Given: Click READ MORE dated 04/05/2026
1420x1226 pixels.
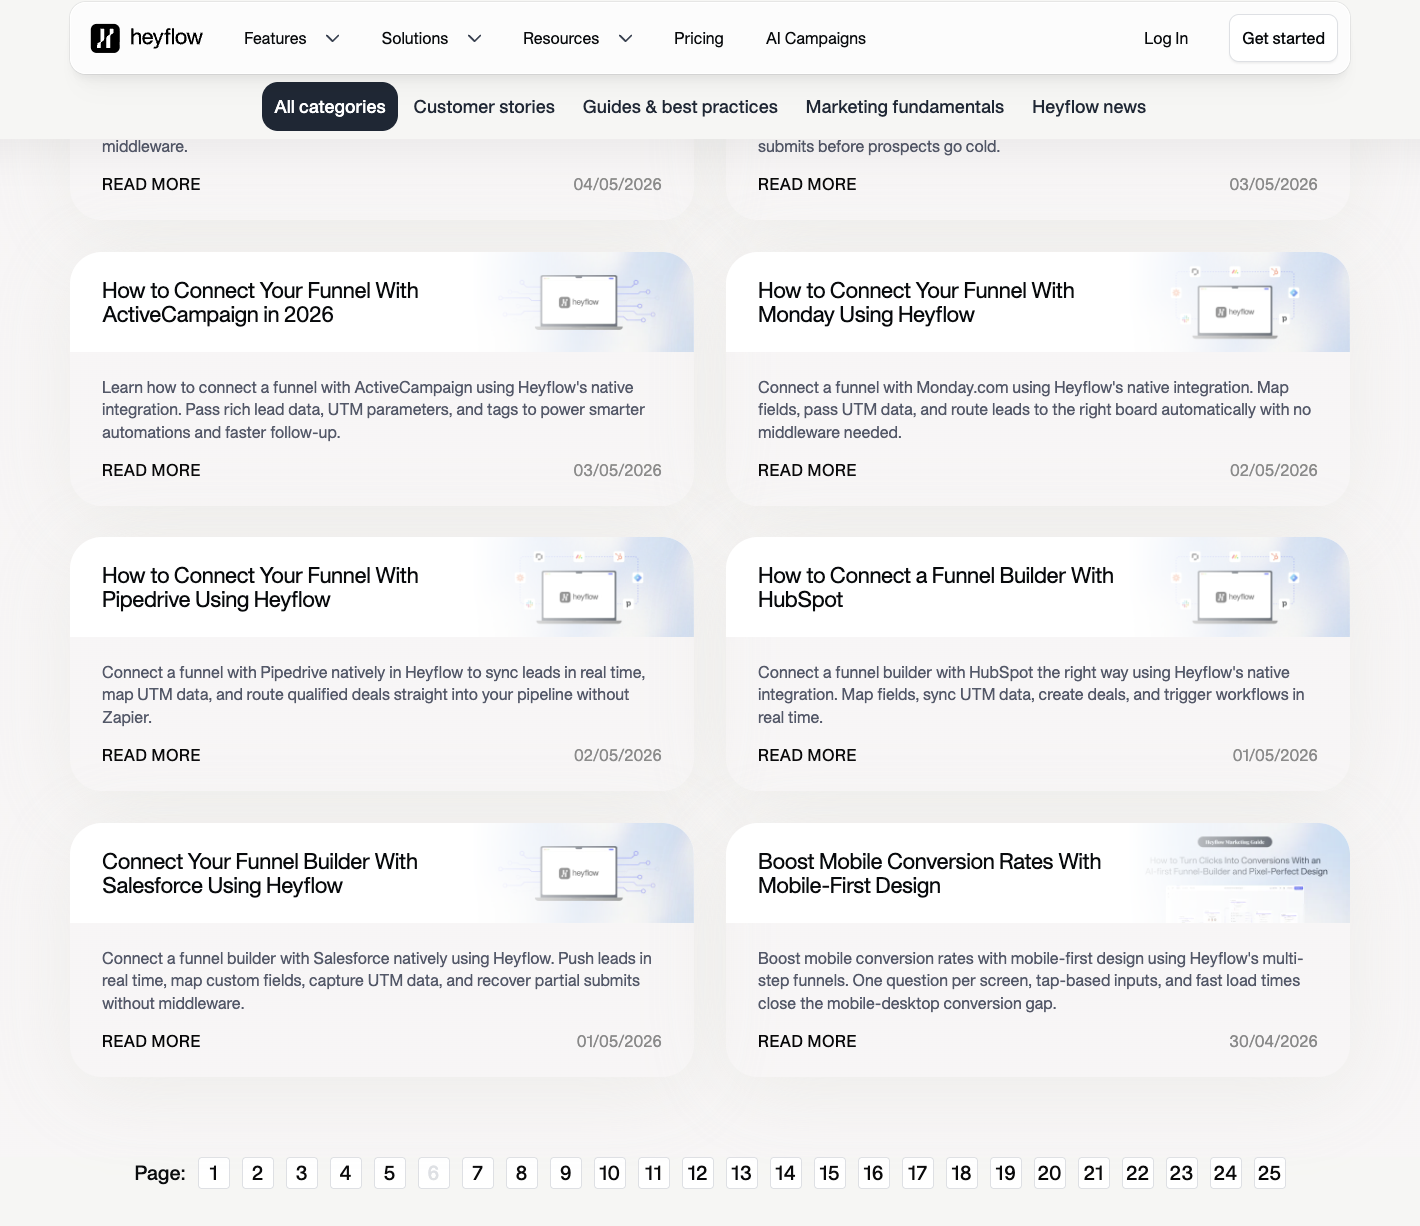Looking at the screenshot, I should coord(151,184).
